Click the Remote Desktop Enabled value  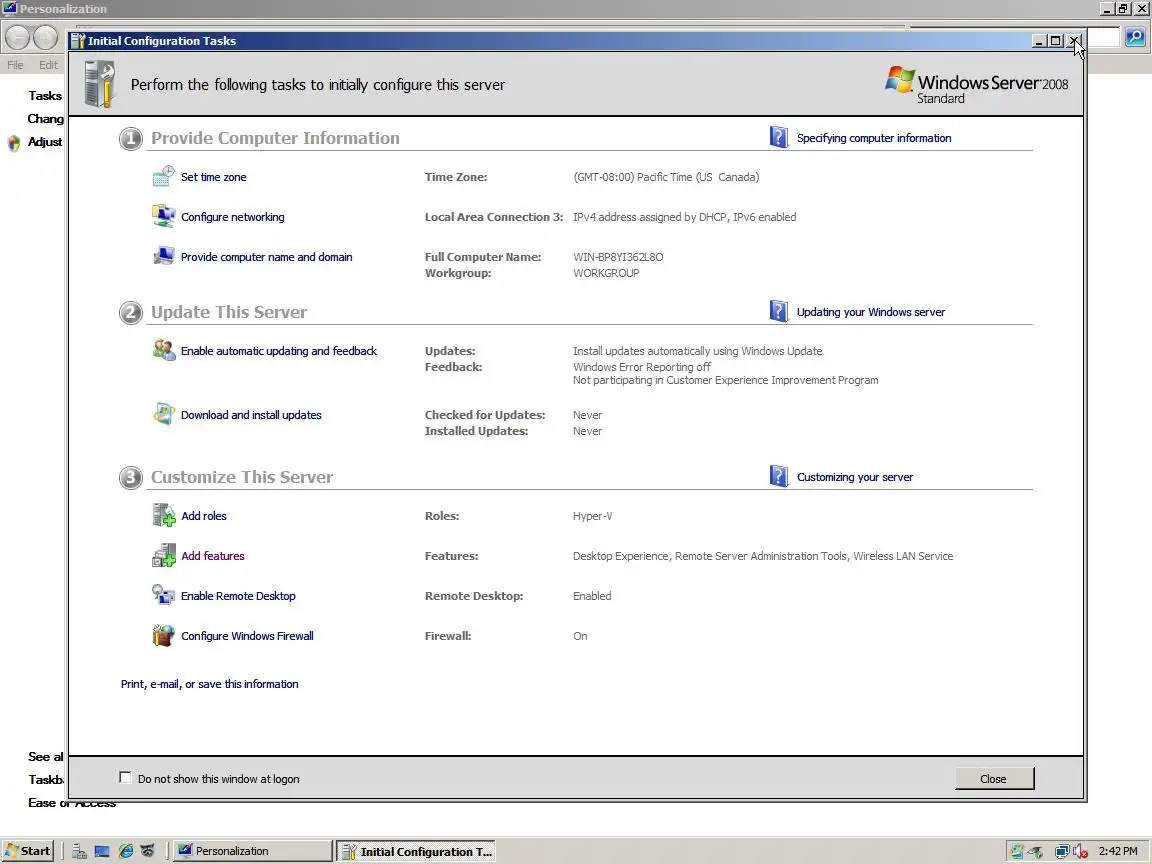tap(592, 596)
